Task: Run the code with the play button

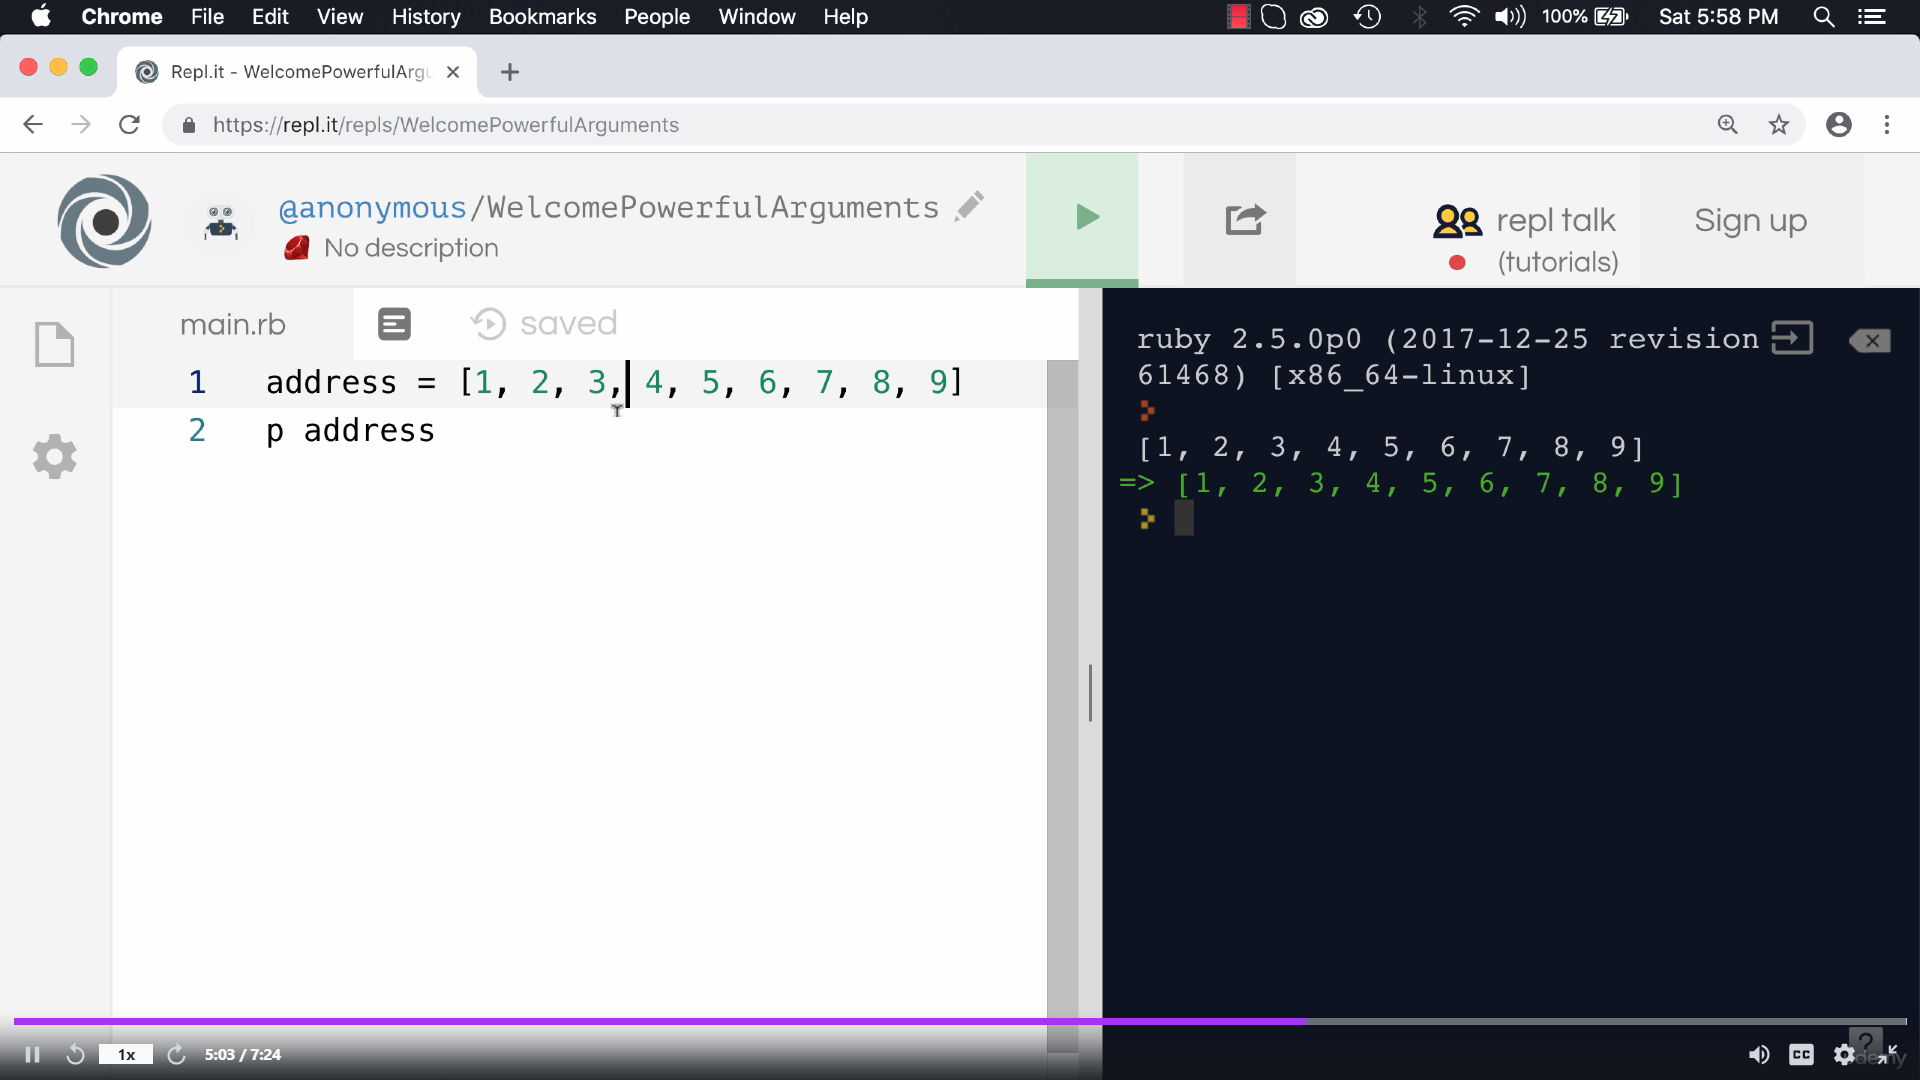Action: [1084, 218]
